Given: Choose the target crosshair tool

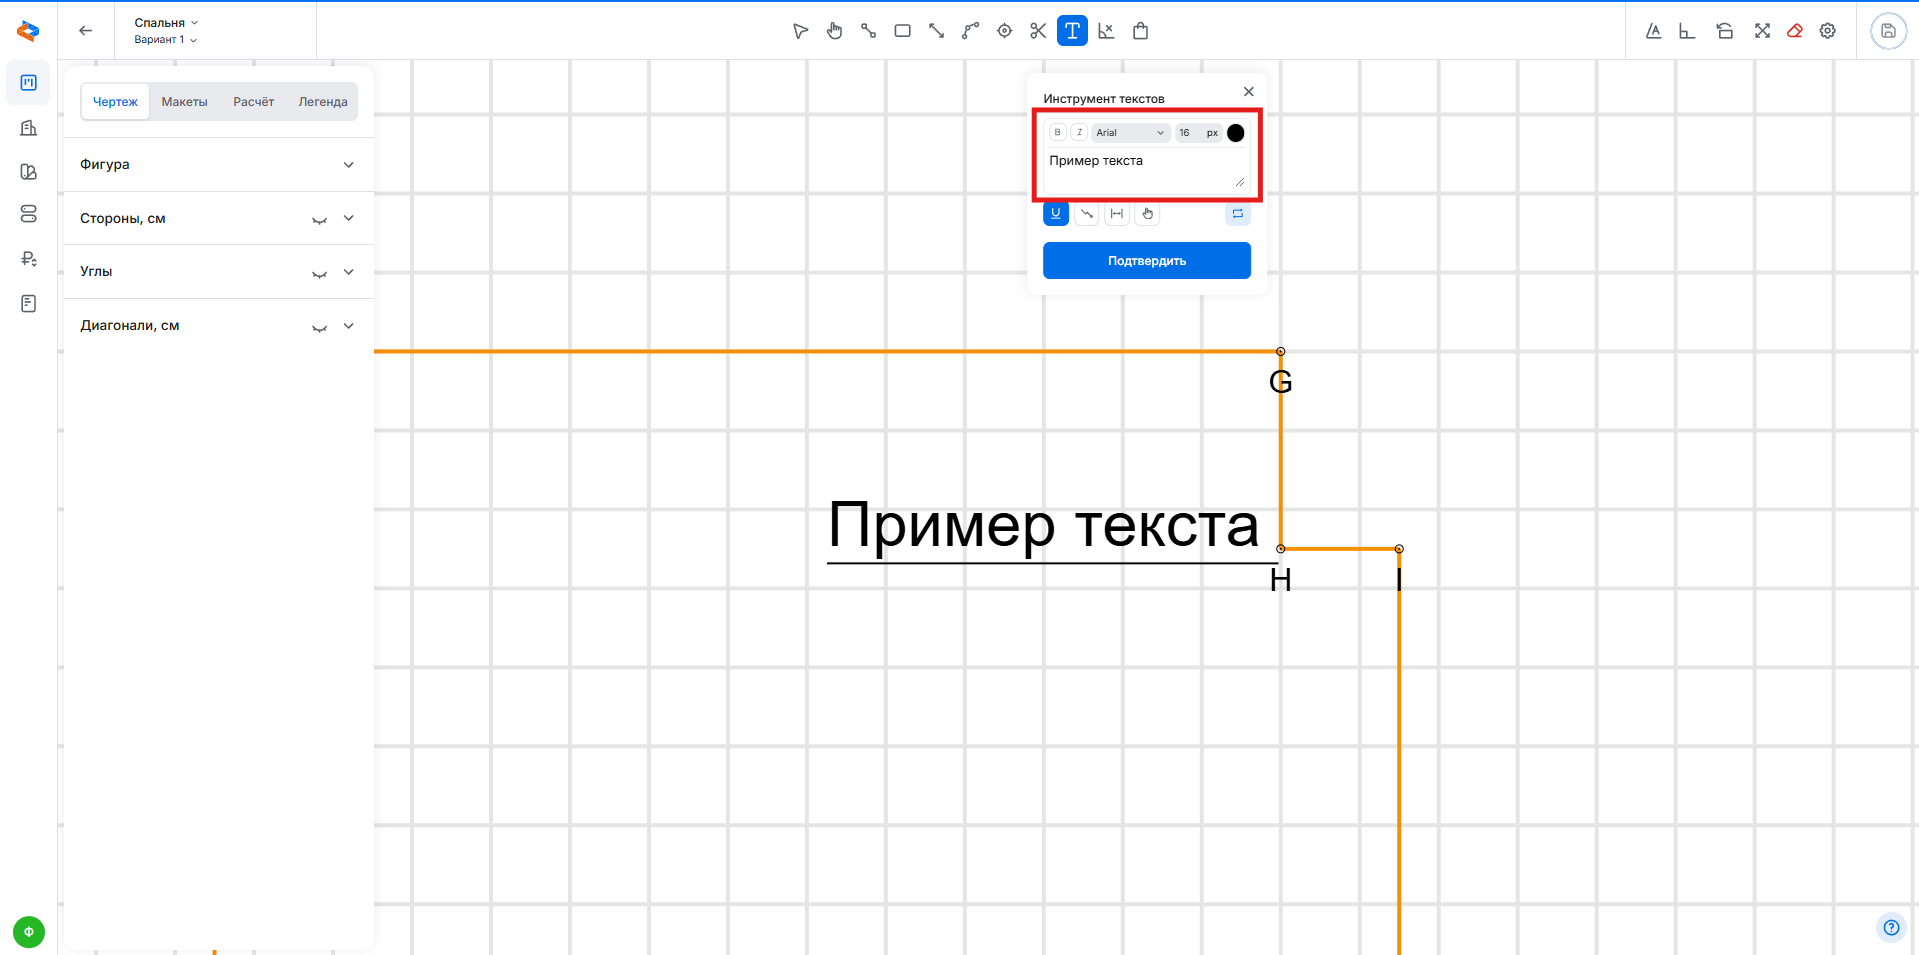Looking at the screenshot, I should pos(1004,31).
